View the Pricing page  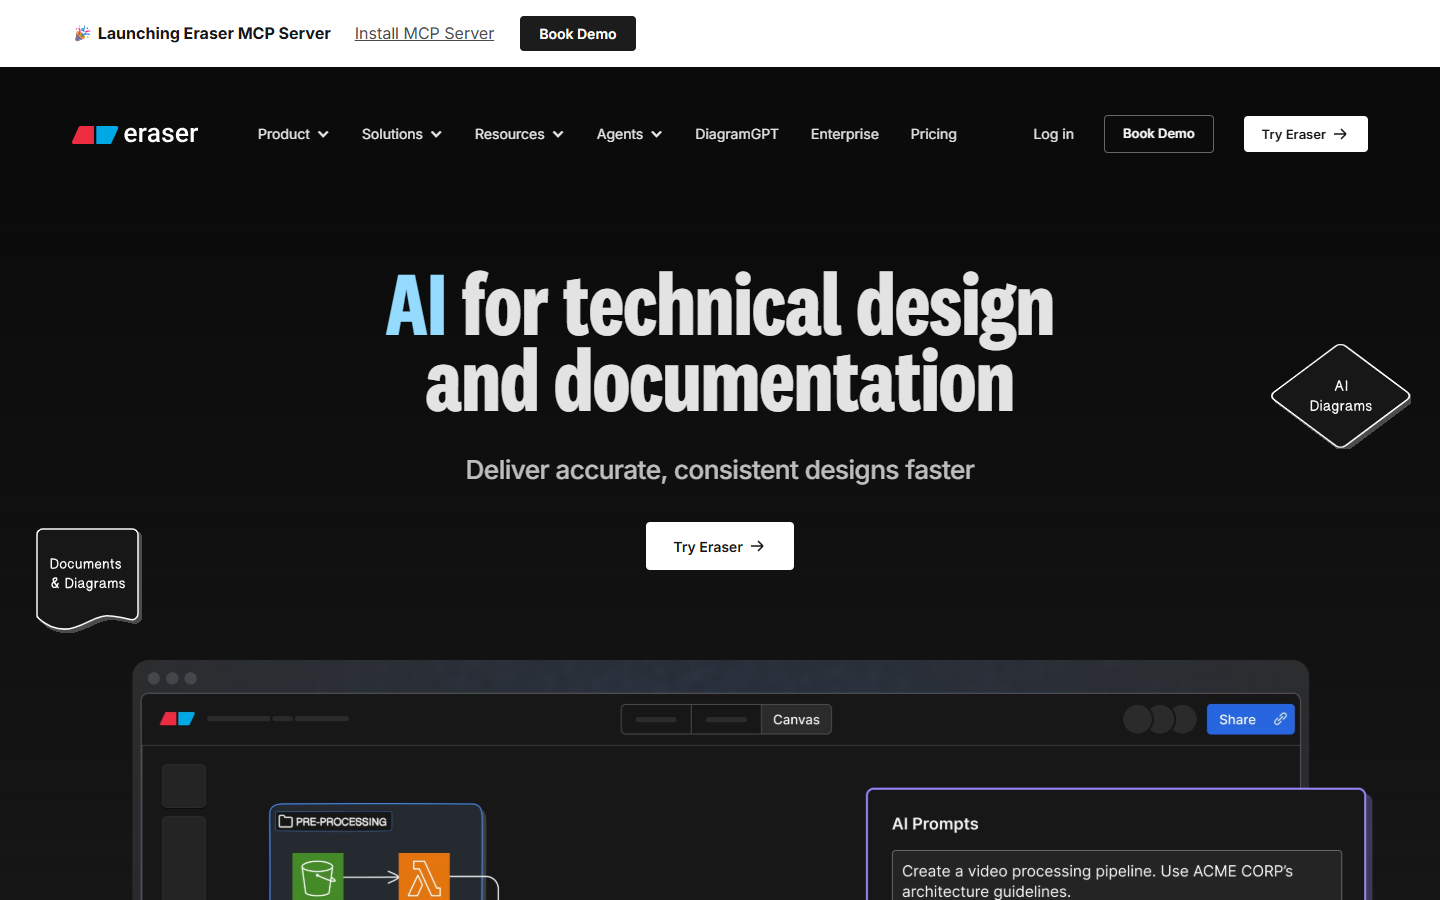(x=934, y=134)
